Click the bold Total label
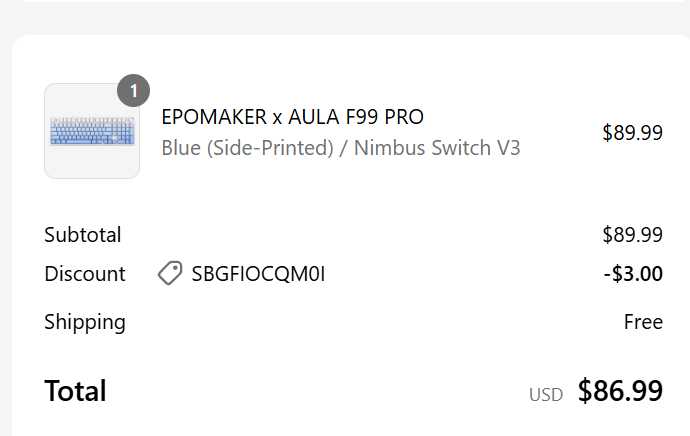The height and width of the screenshot is (436, 690). click(x=75, y=390)
